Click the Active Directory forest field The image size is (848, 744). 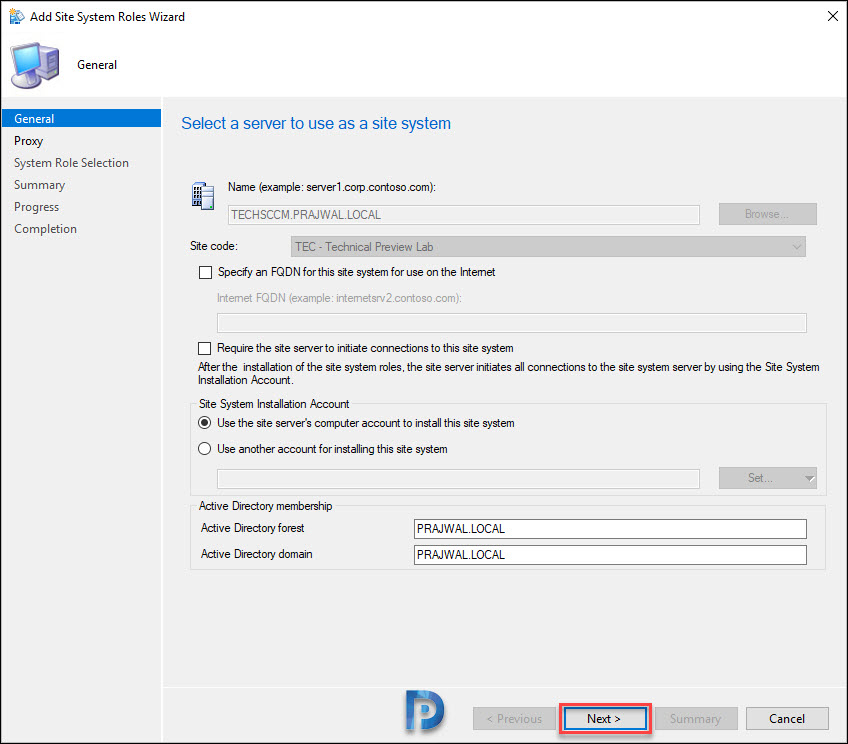pos(610,529)
